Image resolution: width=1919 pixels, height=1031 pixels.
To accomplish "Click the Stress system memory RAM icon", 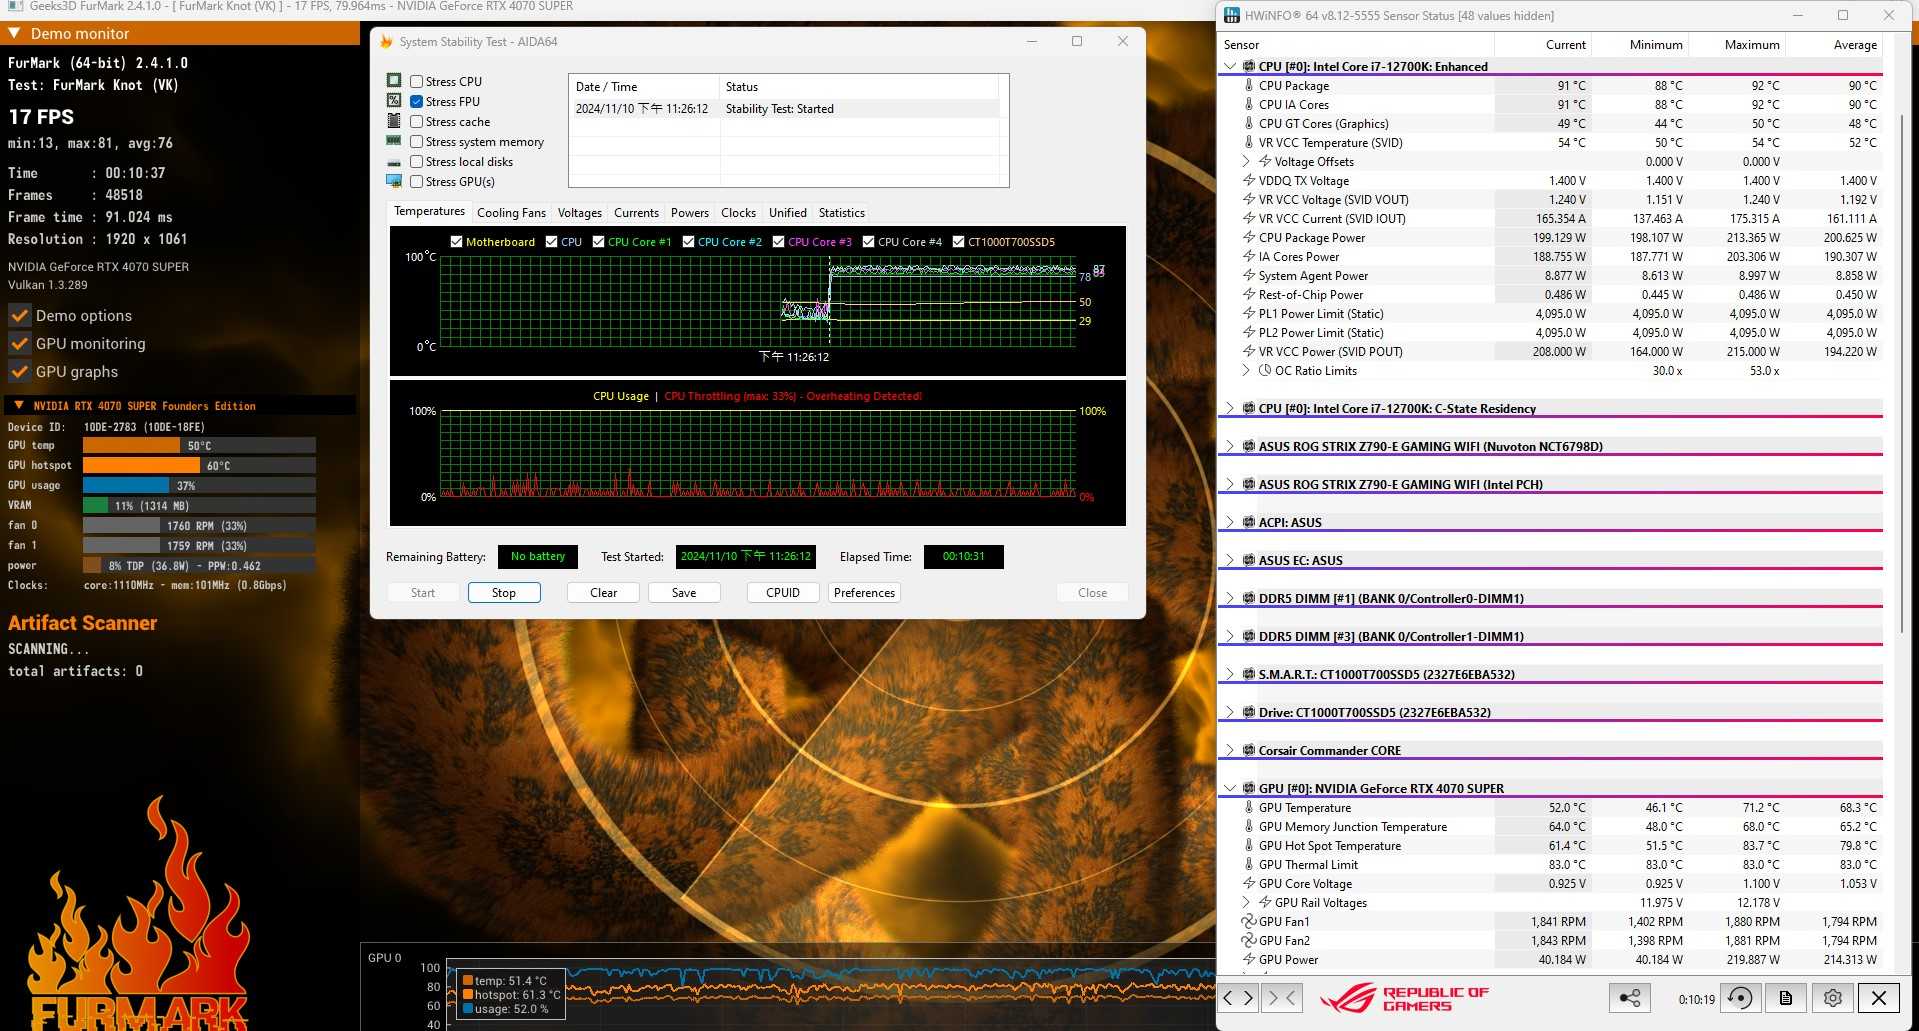I will pos(394,141).
